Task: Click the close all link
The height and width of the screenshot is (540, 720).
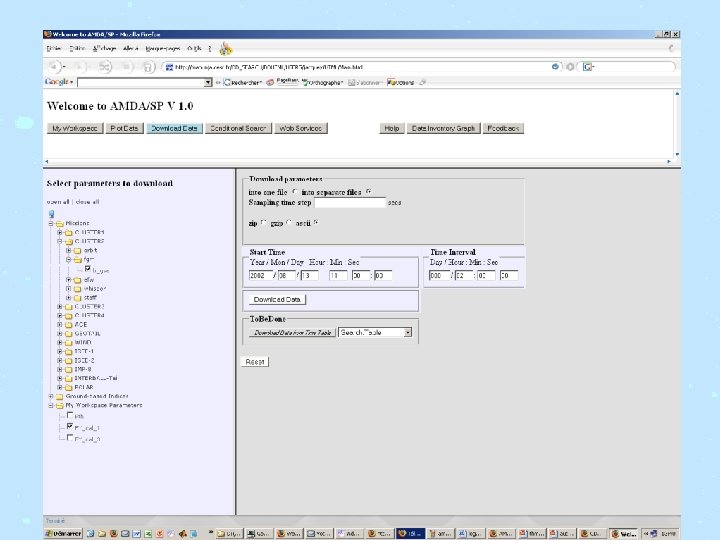Action: coord(87,202)
